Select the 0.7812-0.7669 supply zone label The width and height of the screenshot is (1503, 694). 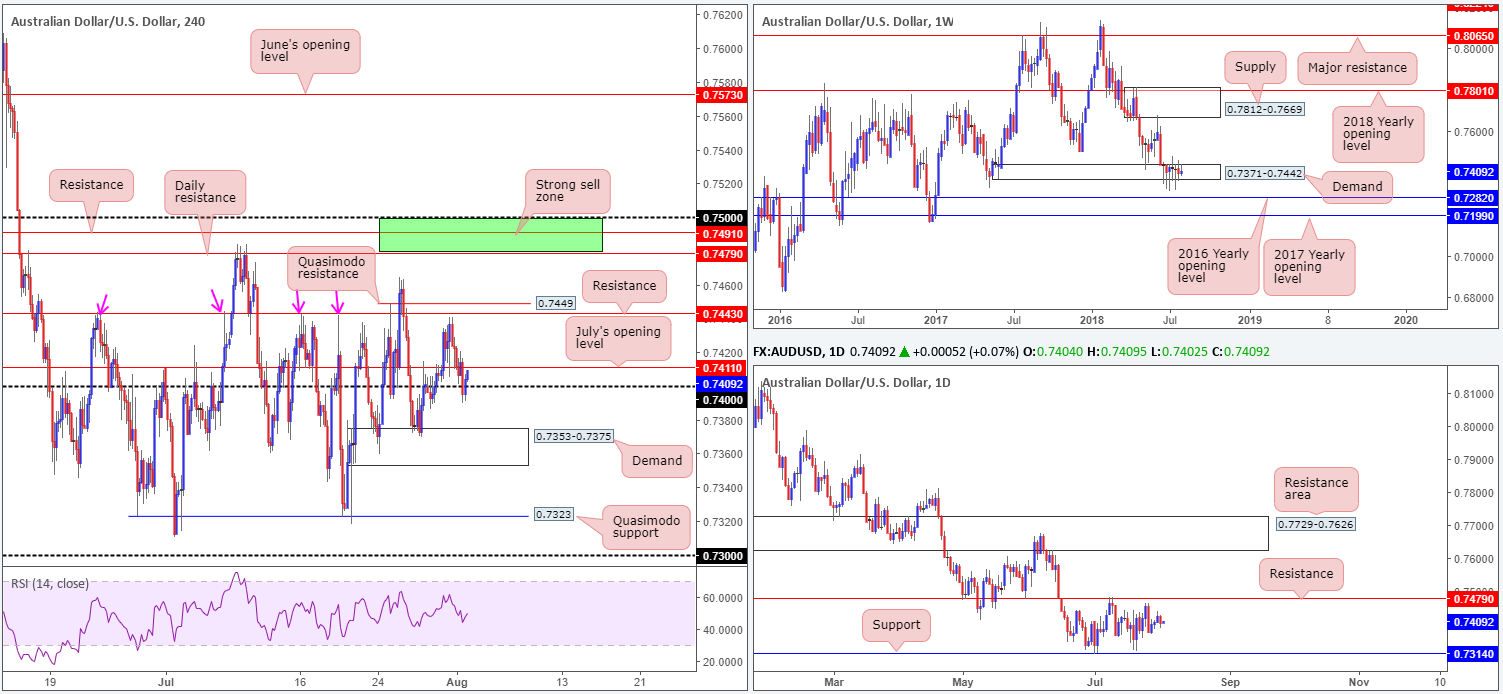1263,108
